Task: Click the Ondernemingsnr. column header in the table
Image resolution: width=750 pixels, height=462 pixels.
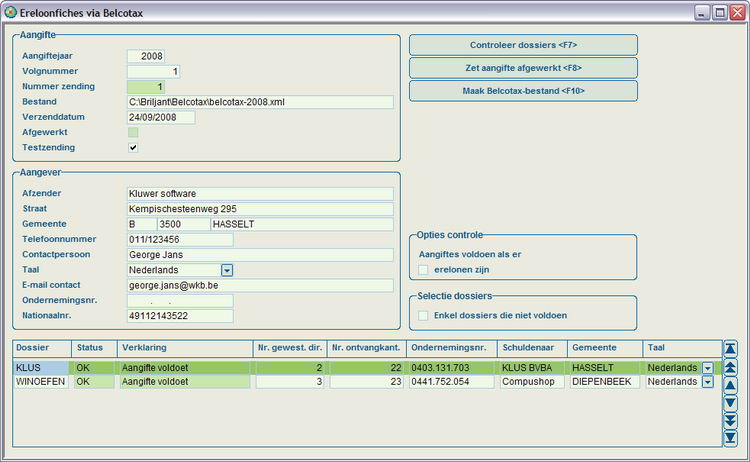Action: 452,348
